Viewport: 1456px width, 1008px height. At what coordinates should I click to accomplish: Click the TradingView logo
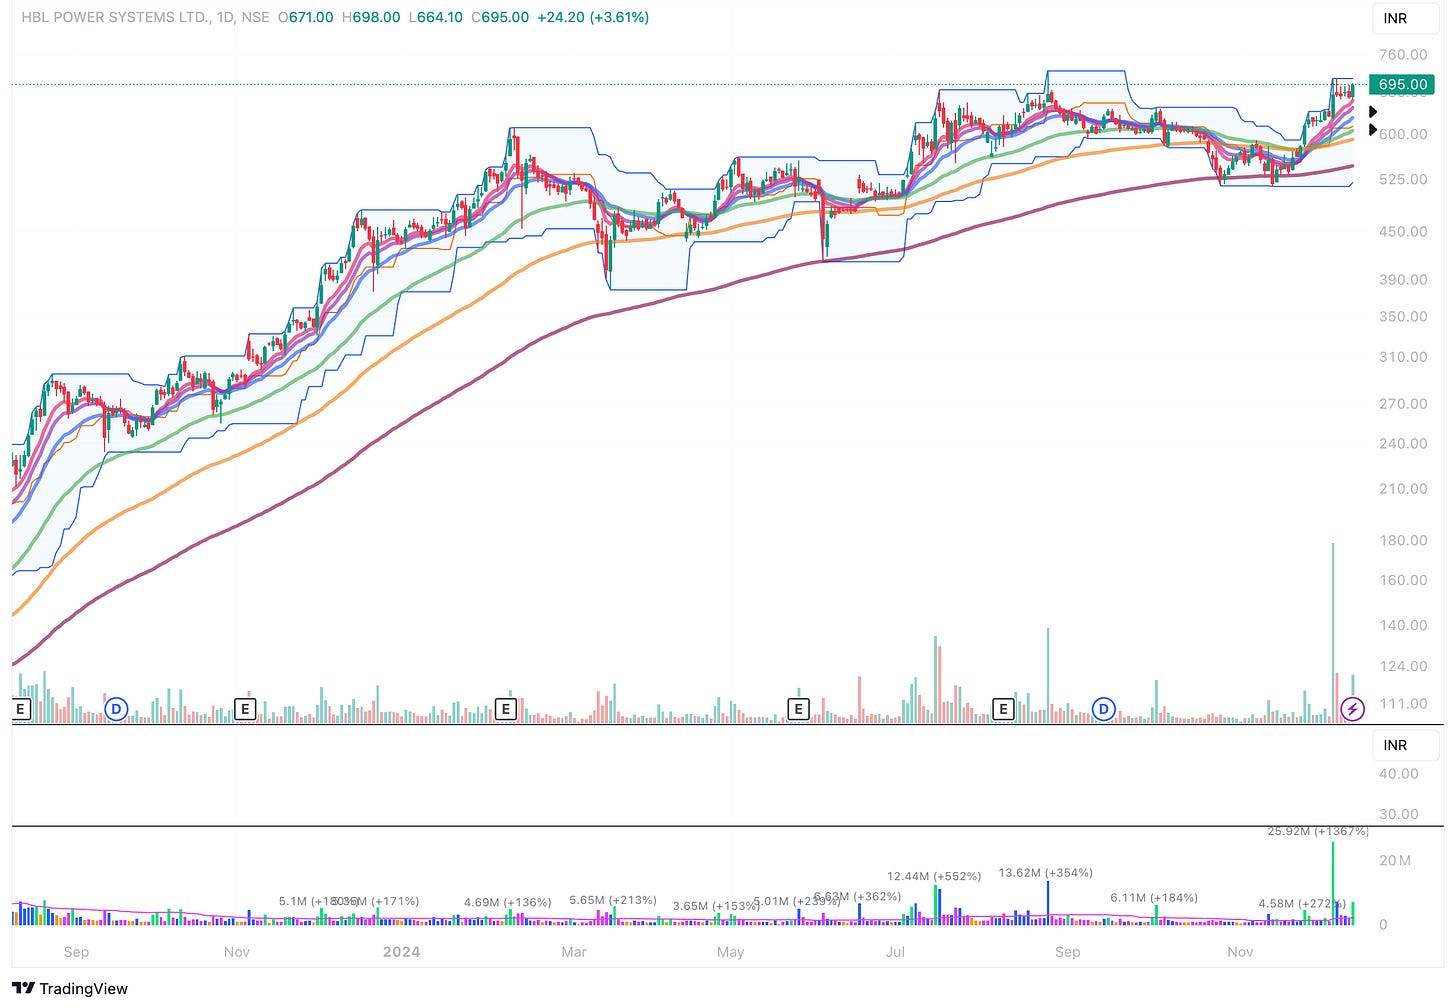click(70, 988)
